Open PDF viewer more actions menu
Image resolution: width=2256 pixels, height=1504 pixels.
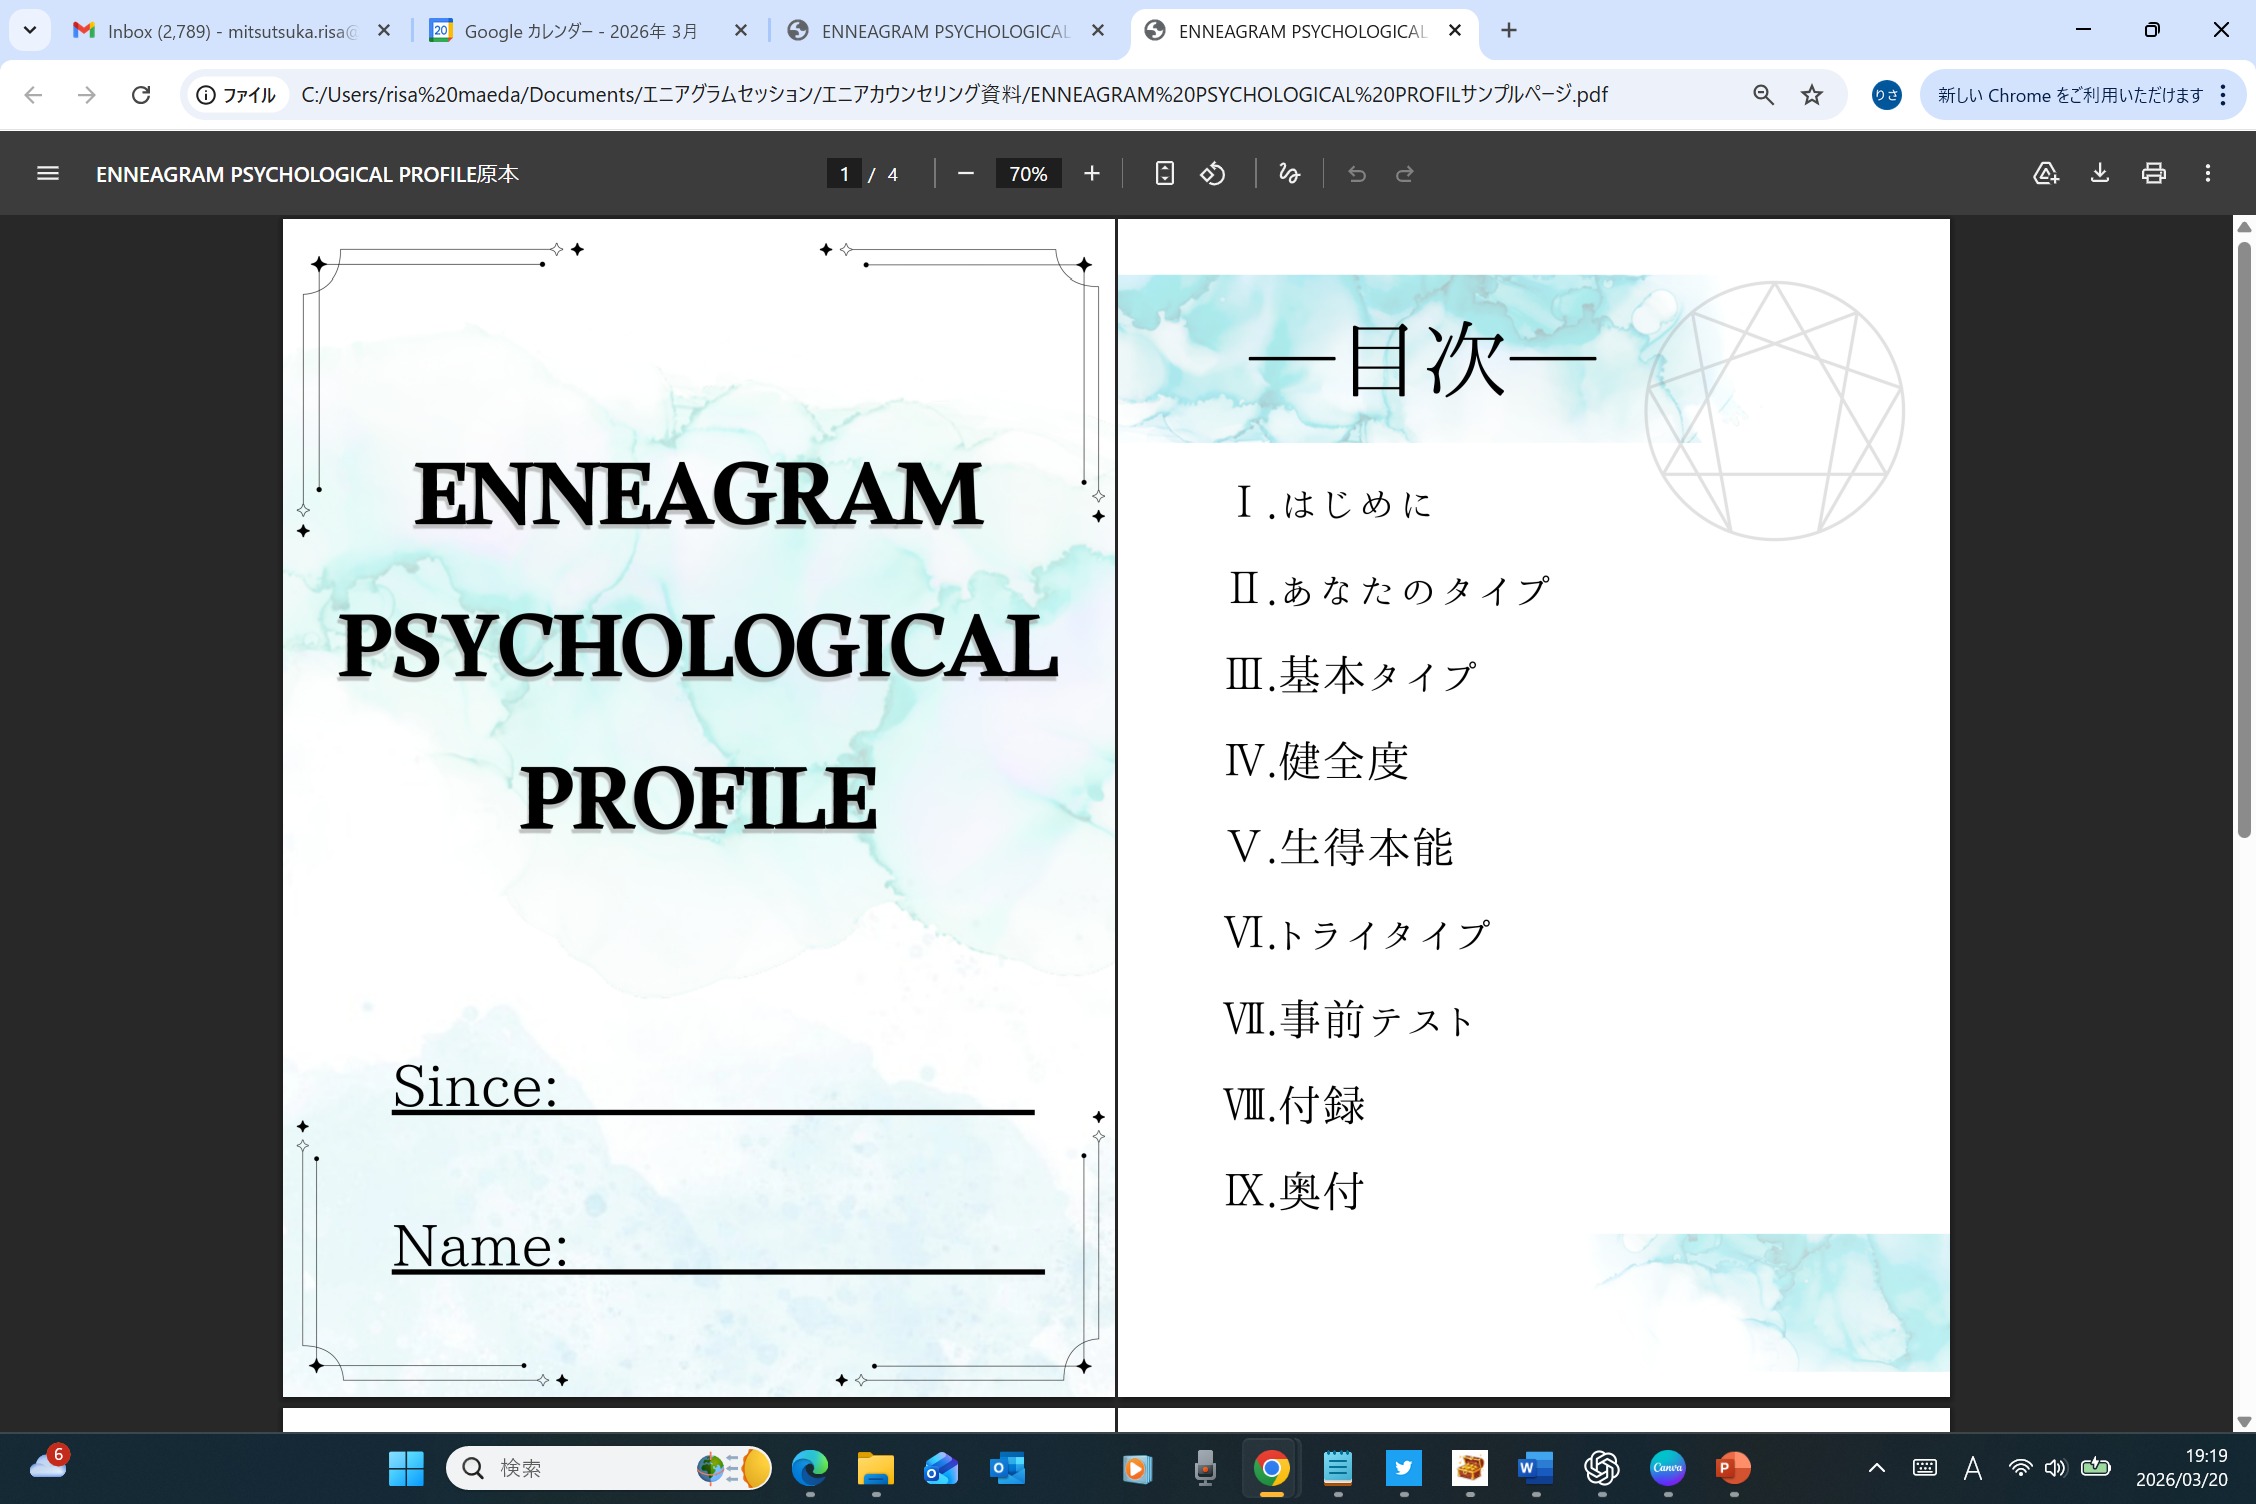[x=2207, y=174]
